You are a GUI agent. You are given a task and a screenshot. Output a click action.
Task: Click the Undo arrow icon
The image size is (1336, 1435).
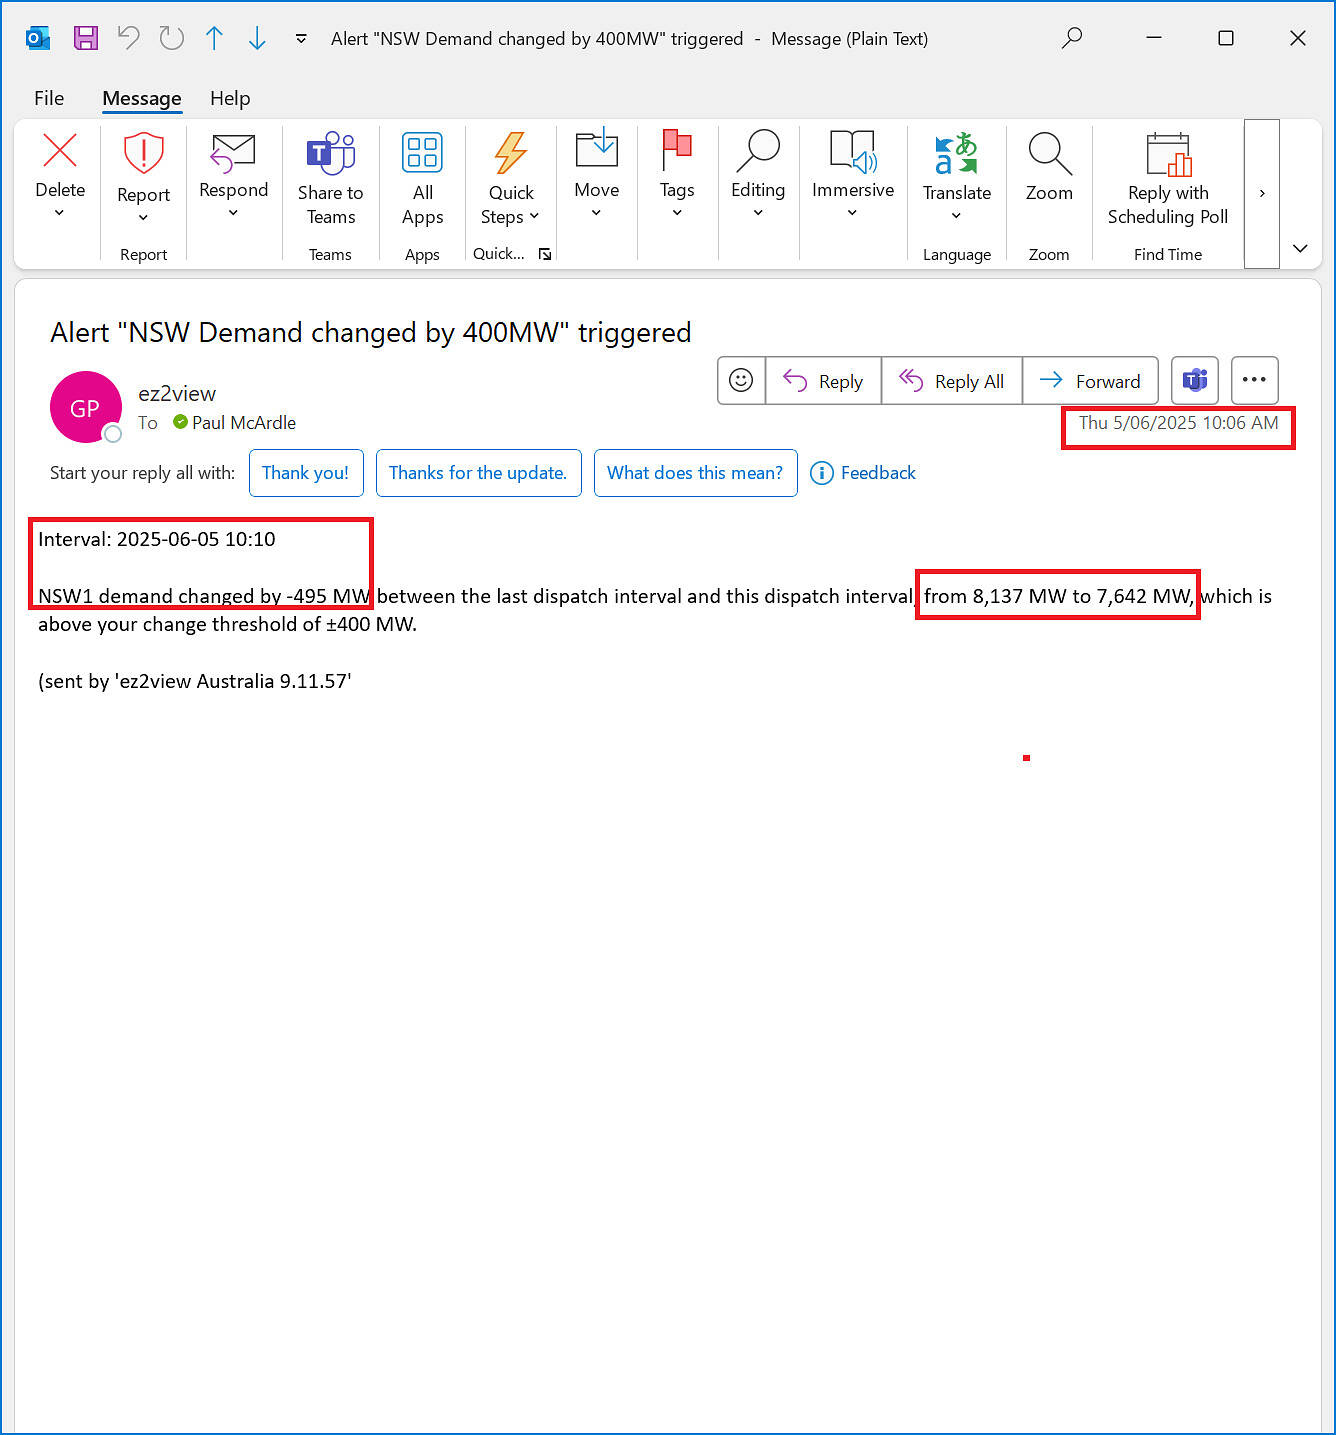[x=129, y=38]
